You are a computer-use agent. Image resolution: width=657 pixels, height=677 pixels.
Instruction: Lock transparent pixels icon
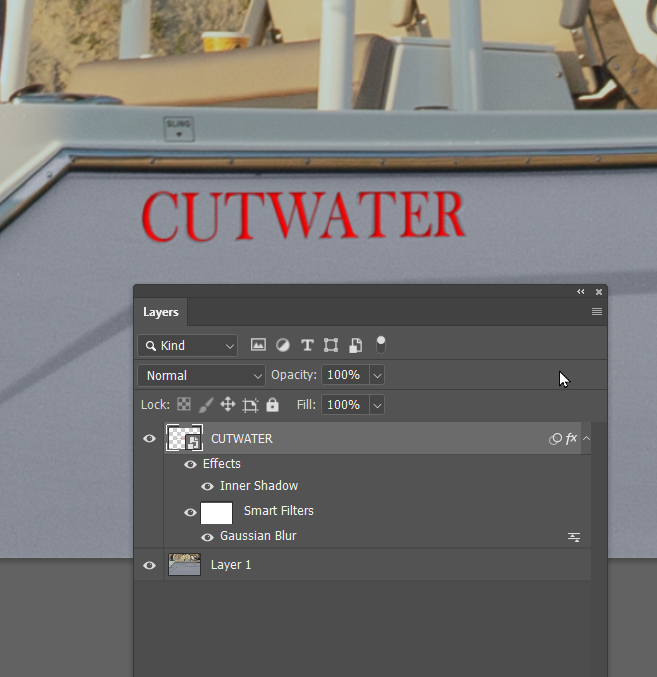coord(184,405)
